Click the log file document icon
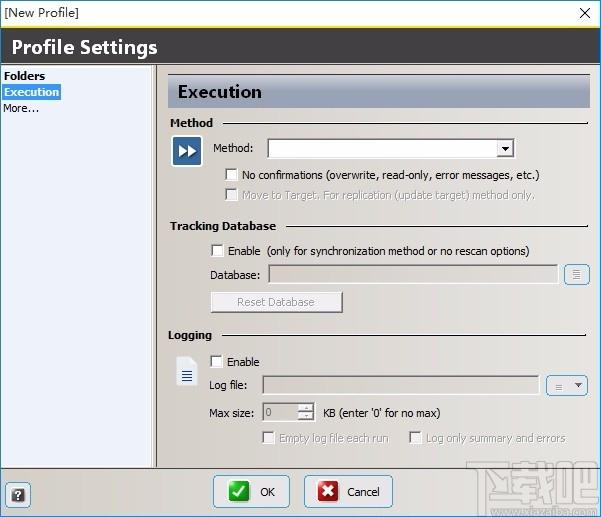The height and width of the screenshot is (517, 601). click(187, 371)
